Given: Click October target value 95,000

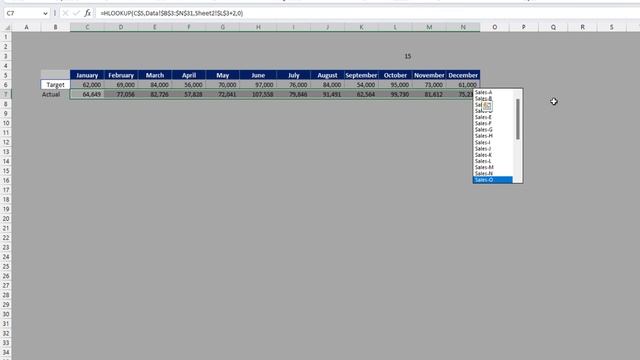Looking at the screenshot, I should pyautogui.click(x=395, y=84).
